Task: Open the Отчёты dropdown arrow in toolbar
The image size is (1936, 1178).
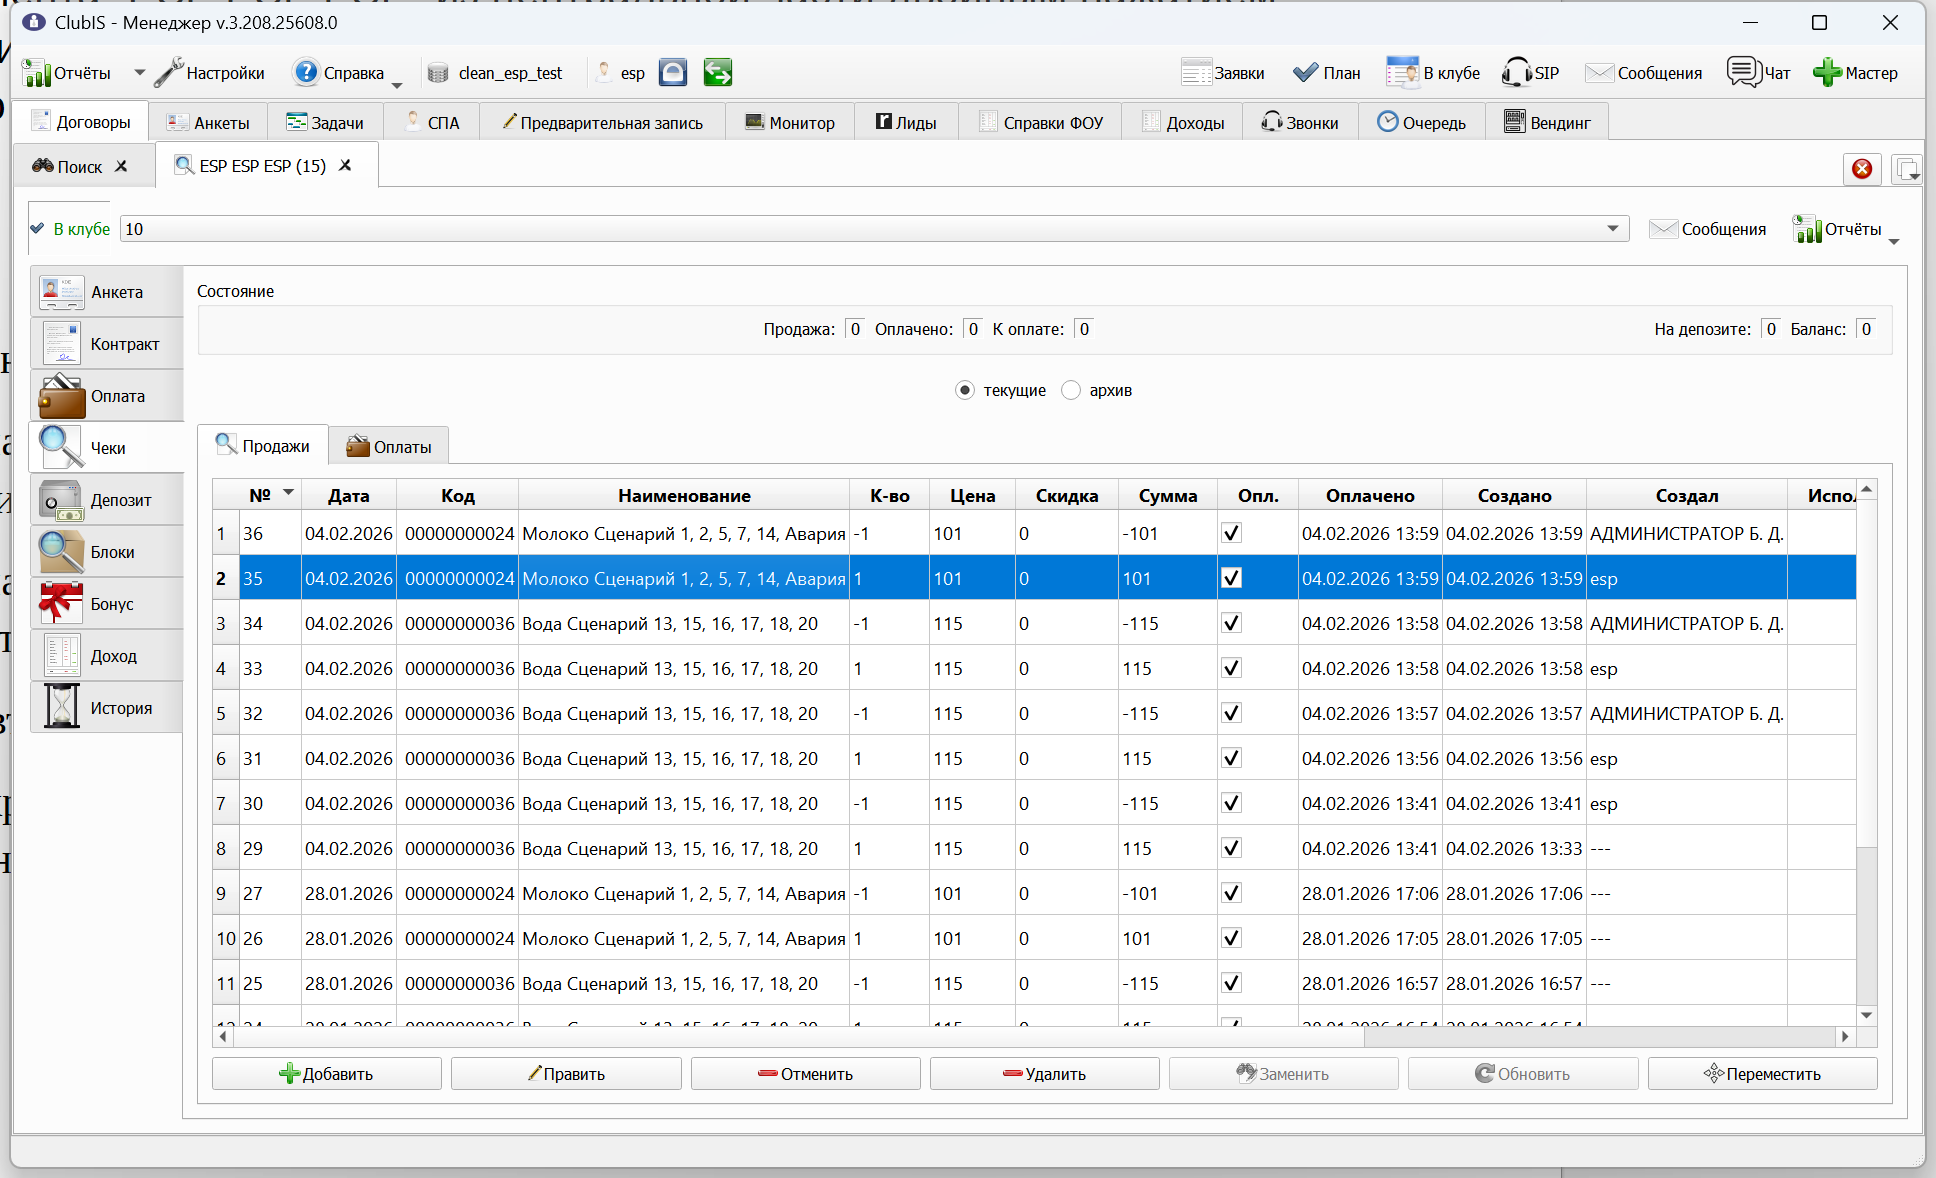Action: (x=139, y=73)
